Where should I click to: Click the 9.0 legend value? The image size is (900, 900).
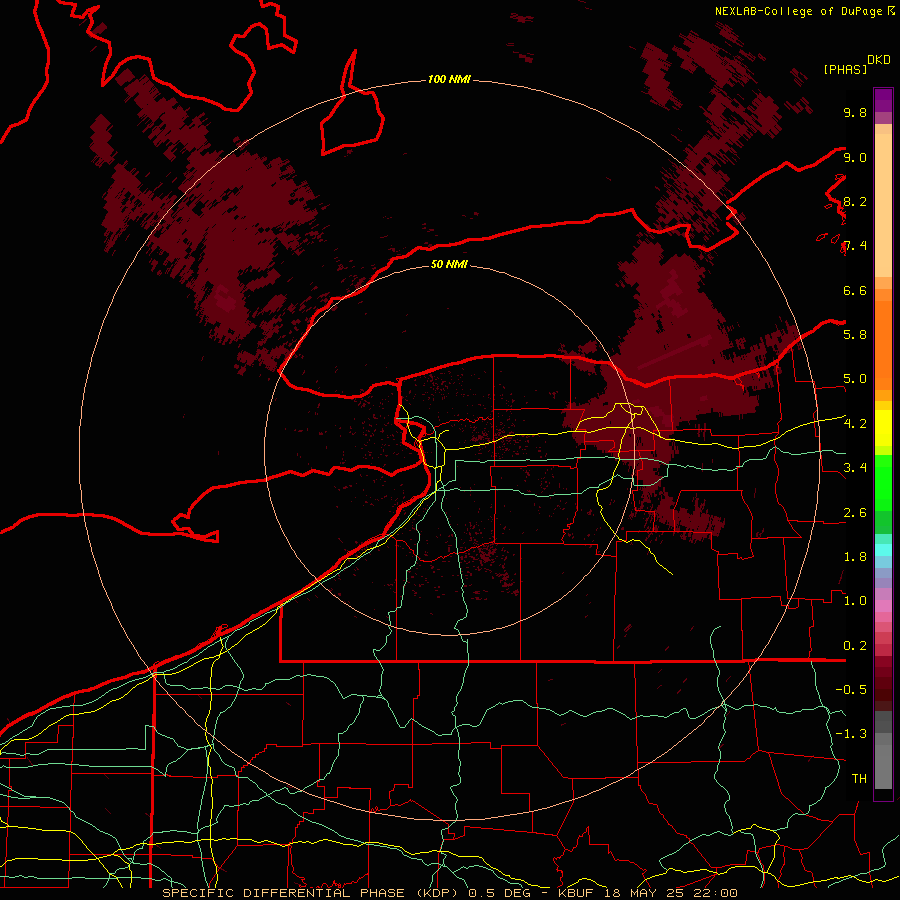point(855,157)
